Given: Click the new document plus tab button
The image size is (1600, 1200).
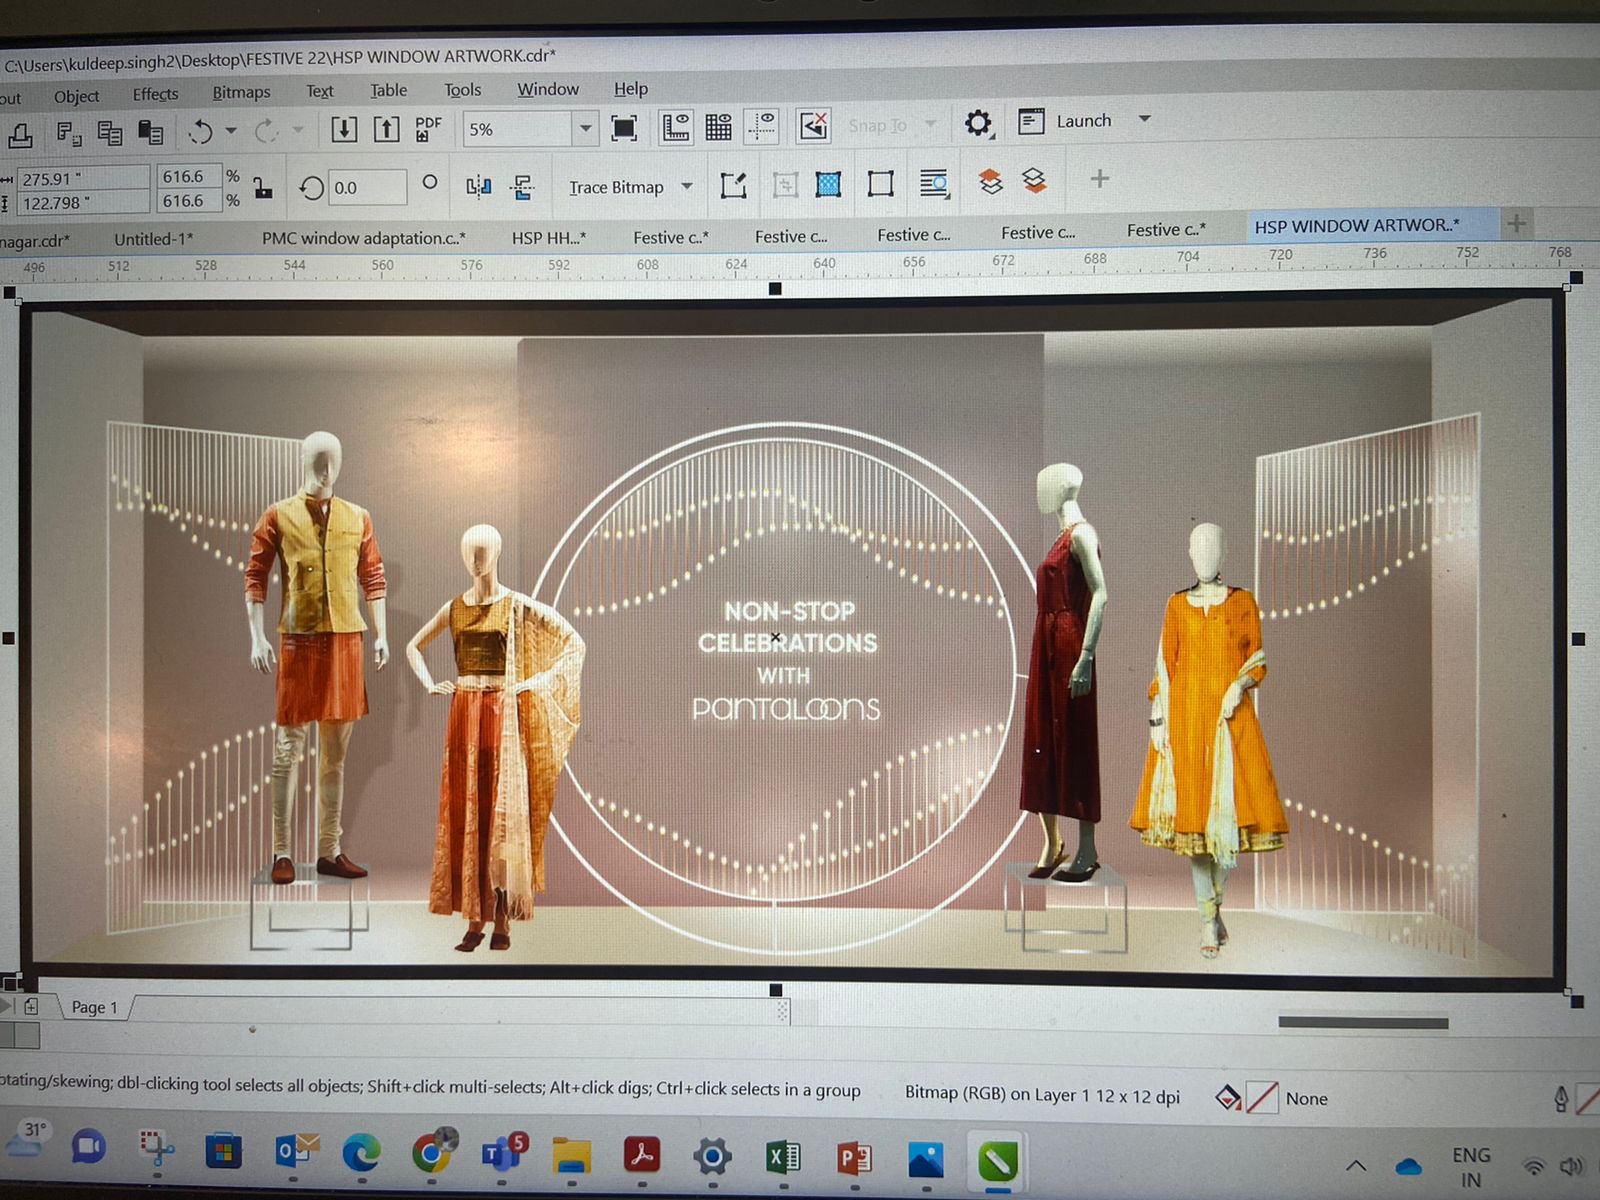Looking at the screenshot, I should pyautogui.click(x=1517, y=223).
